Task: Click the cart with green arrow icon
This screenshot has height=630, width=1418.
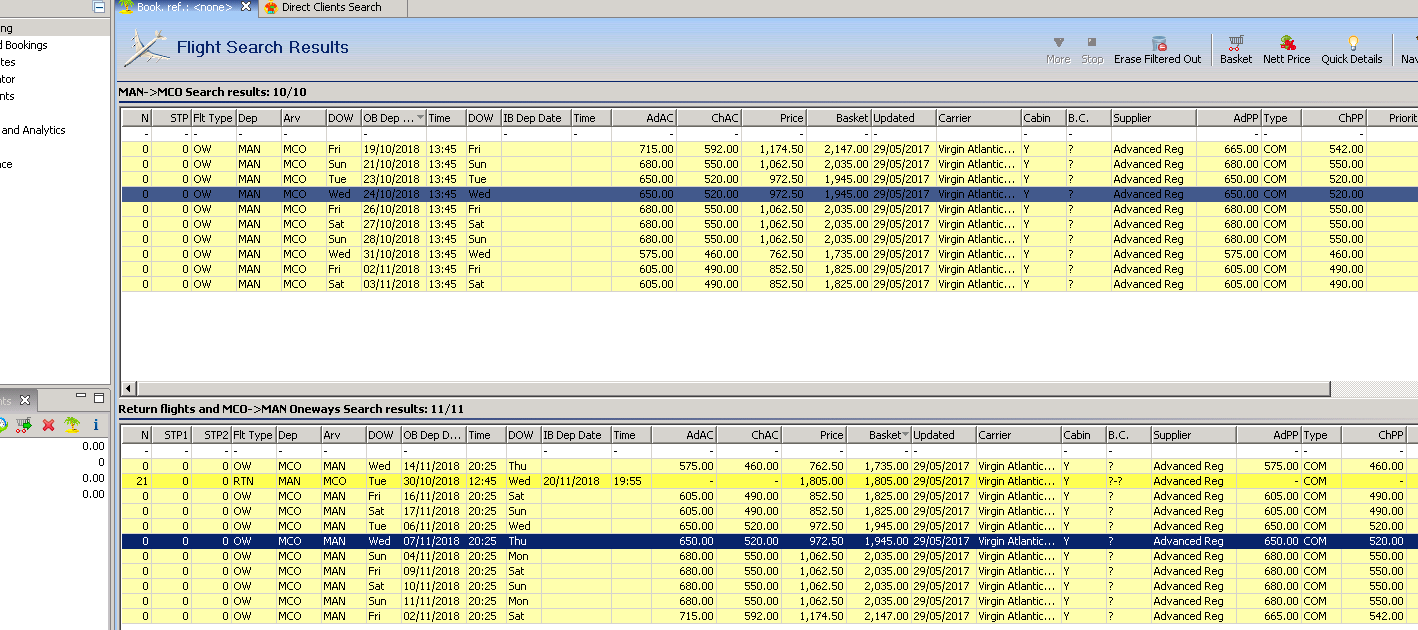Action: point(23,425)
